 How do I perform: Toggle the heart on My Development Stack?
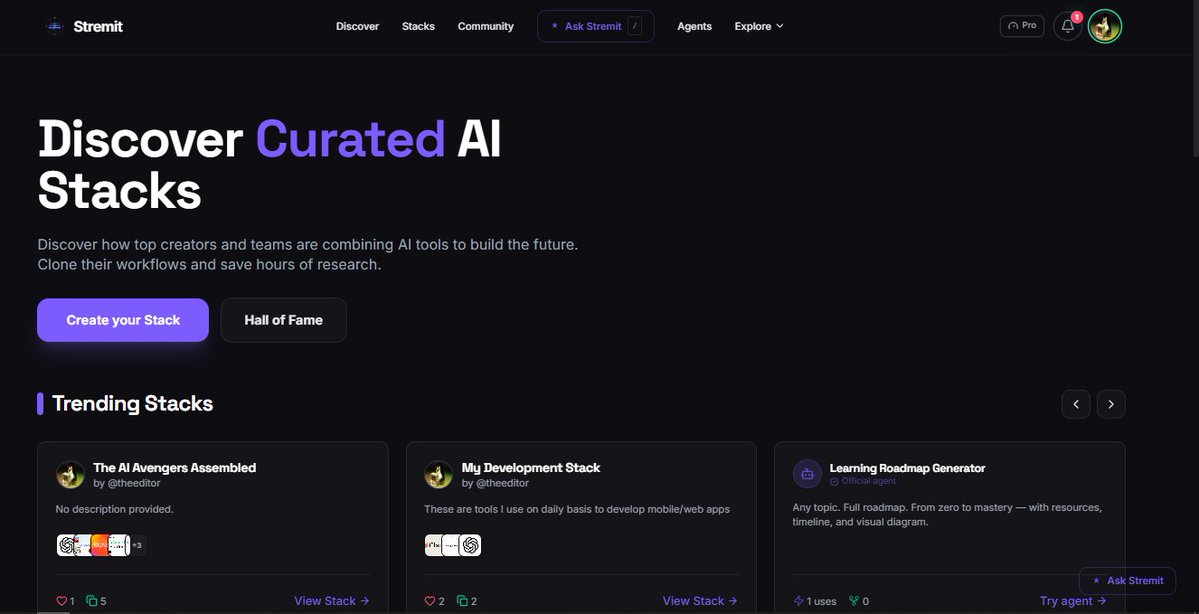(x=429, y=601)
